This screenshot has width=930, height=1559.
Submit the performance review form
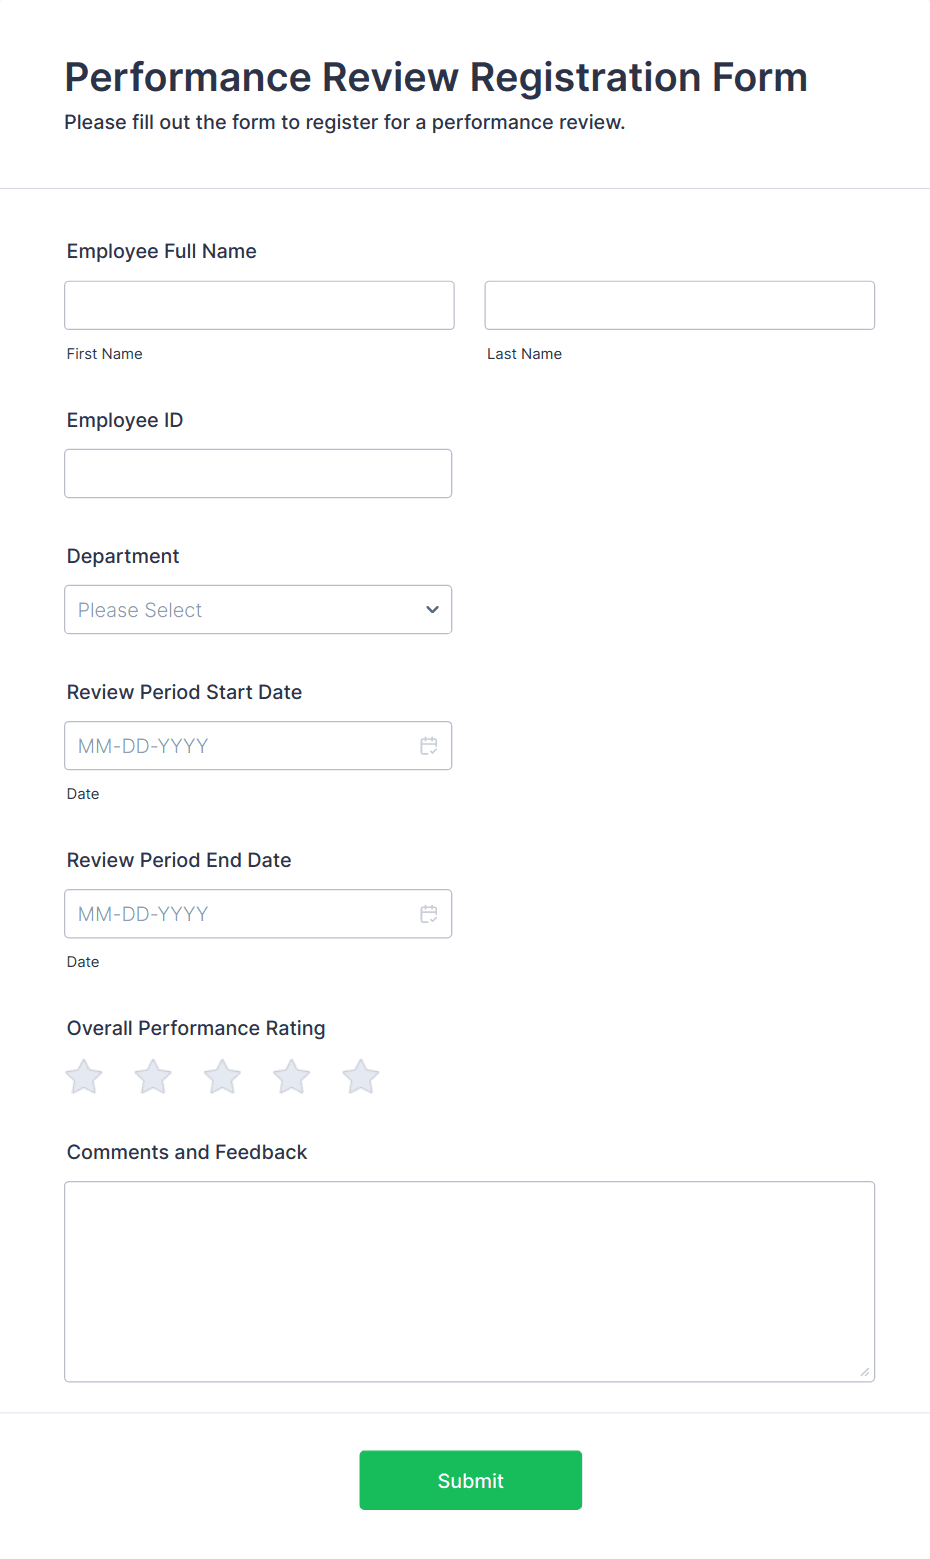470,1480
